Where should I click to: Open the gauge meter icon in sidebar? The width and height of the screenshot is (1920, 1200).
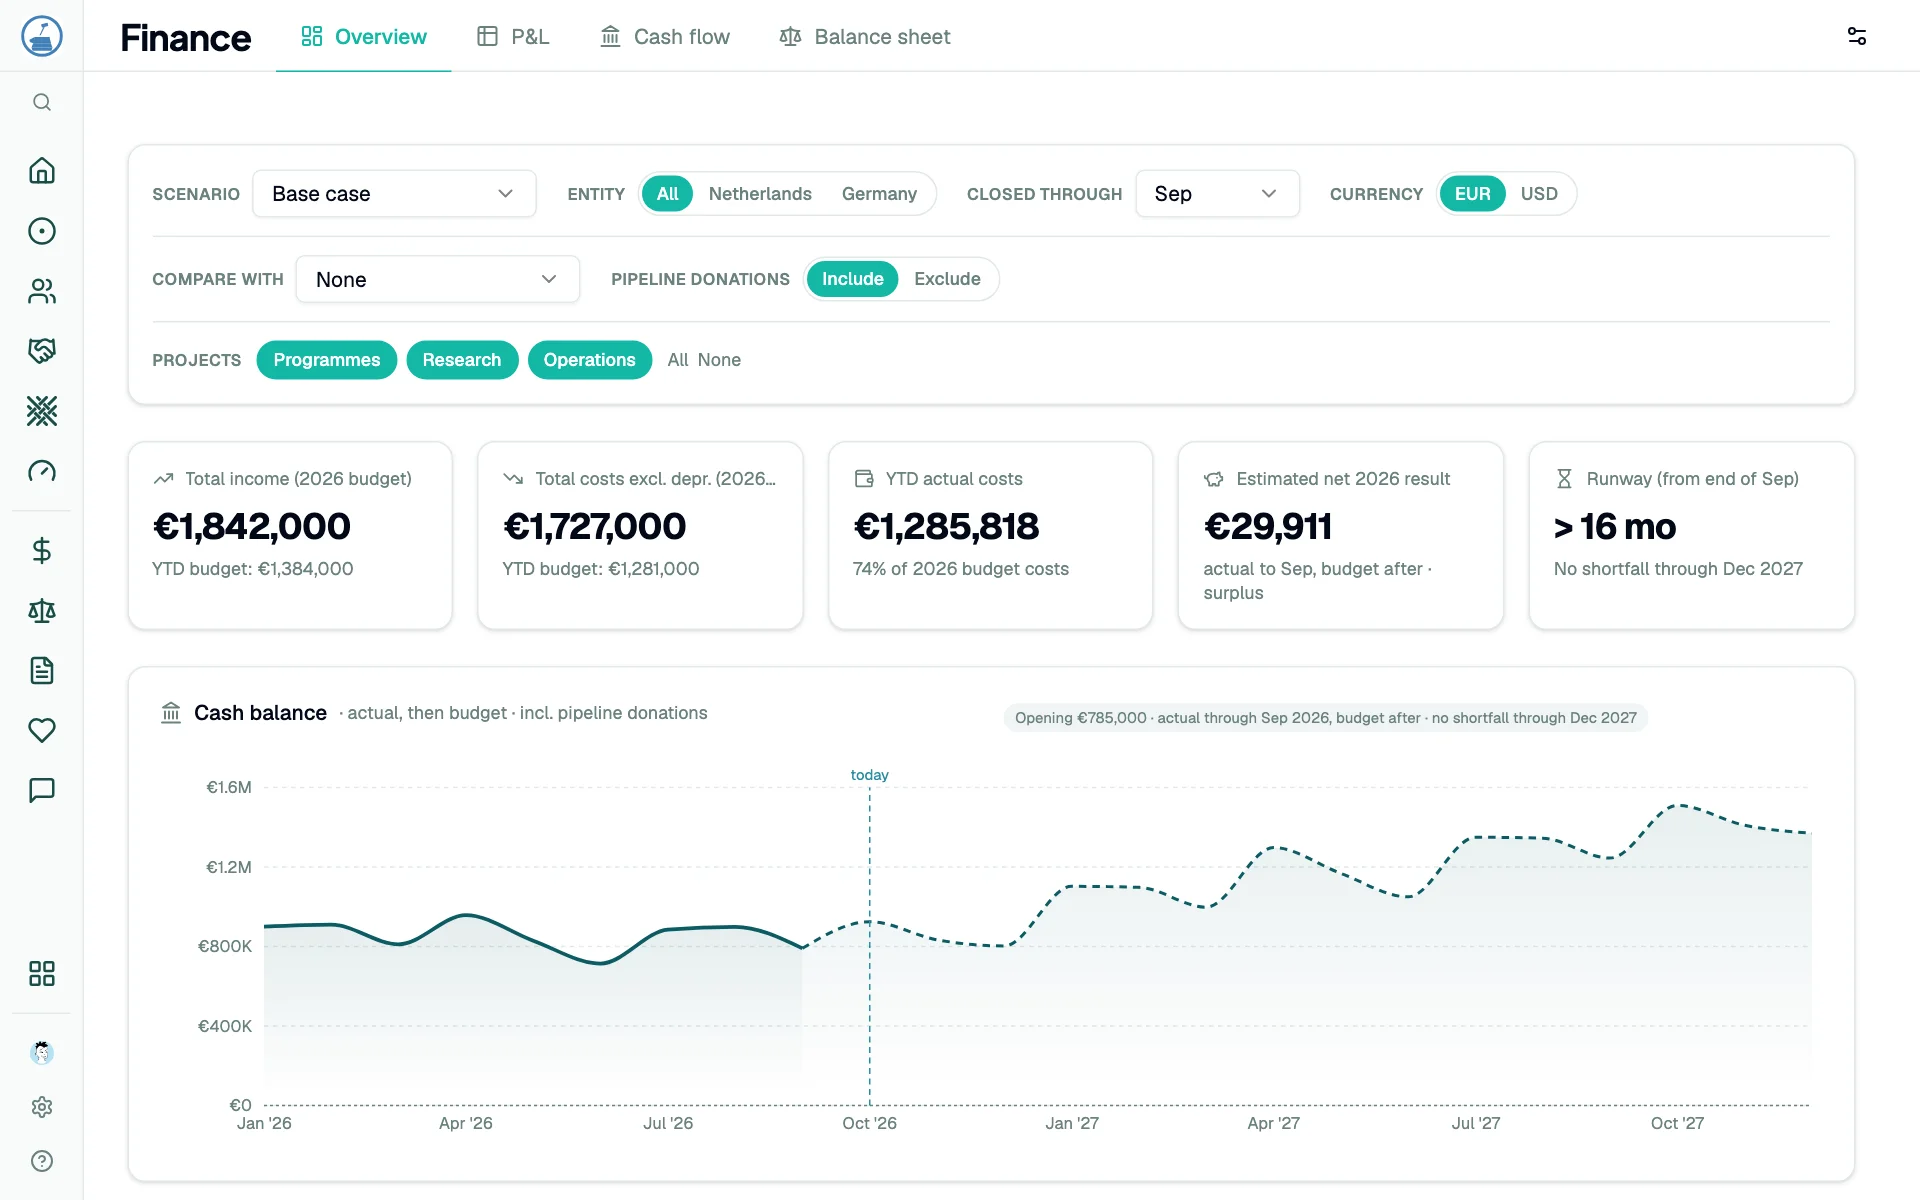[42, 471]
